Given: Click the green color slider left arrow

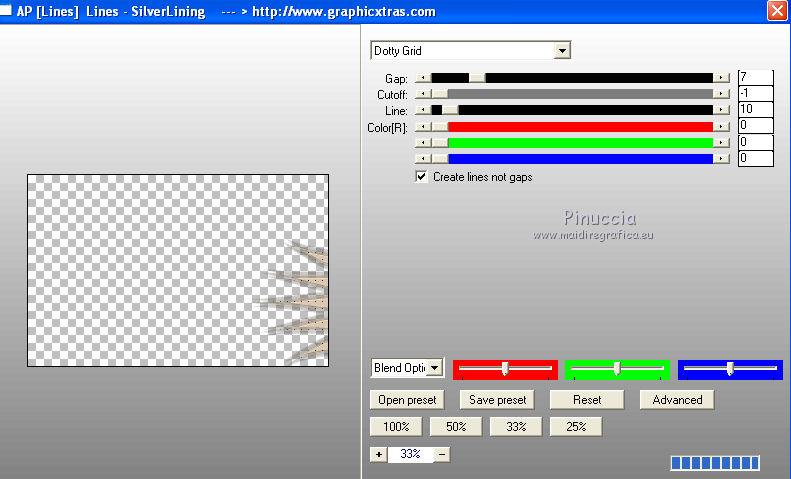Looking at the screenshot, I should (x=423, y=143).
